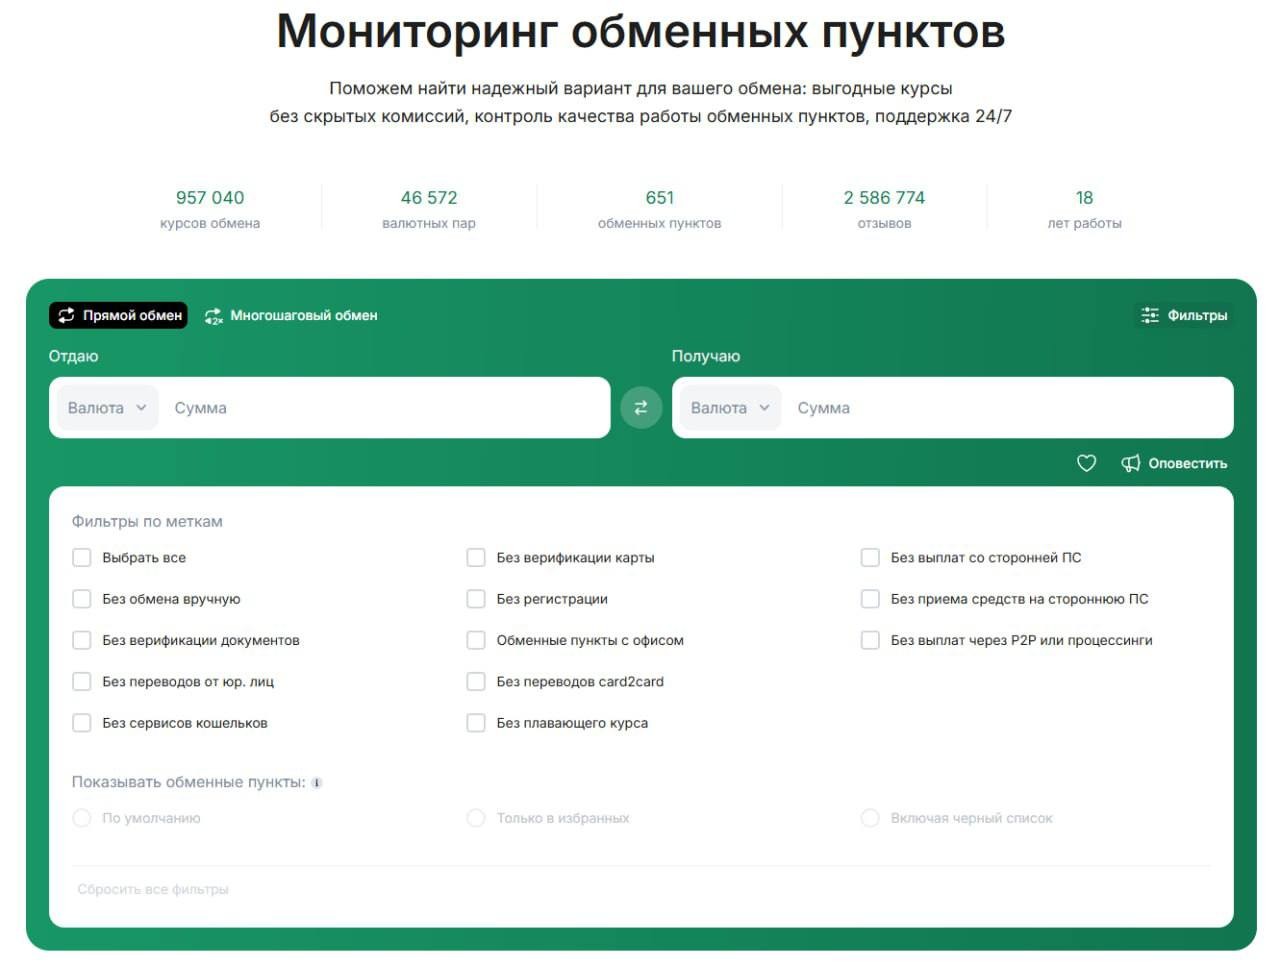Select Только в избранных radio option
This screenshot has height=966, width=1280.
coord(476,818)
